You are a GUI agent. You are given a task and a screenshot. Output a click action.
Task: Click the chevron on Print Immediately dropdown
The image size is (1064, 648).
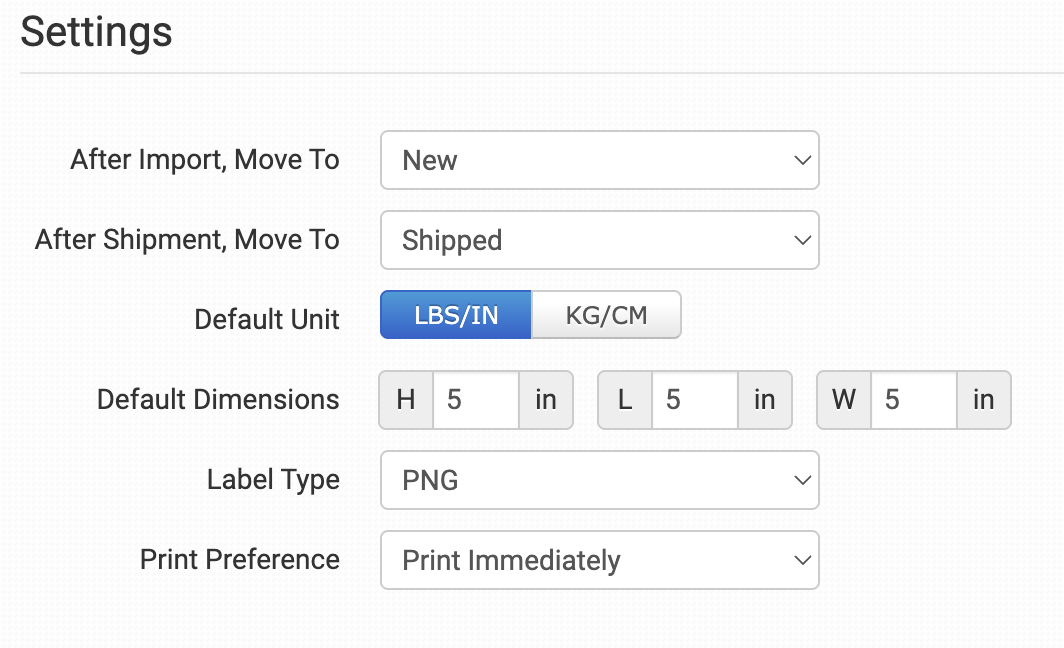click(801, 560)
